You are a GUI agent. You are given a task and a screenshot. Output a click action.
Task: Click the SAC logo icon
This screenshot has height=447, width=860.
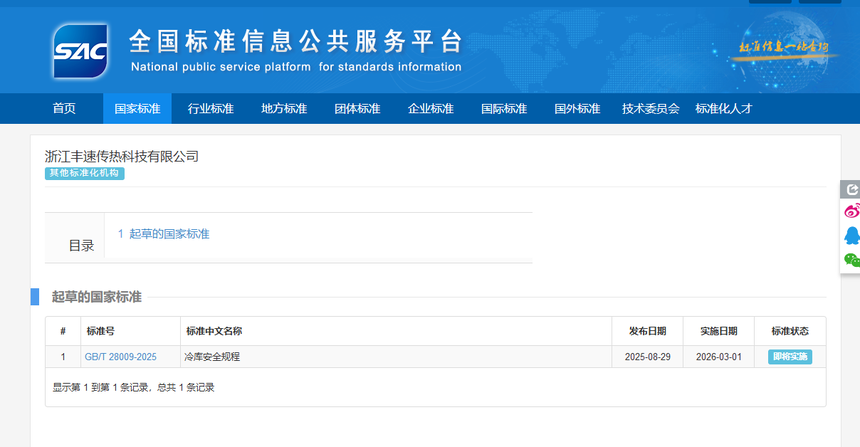click(x=80, y=49)
